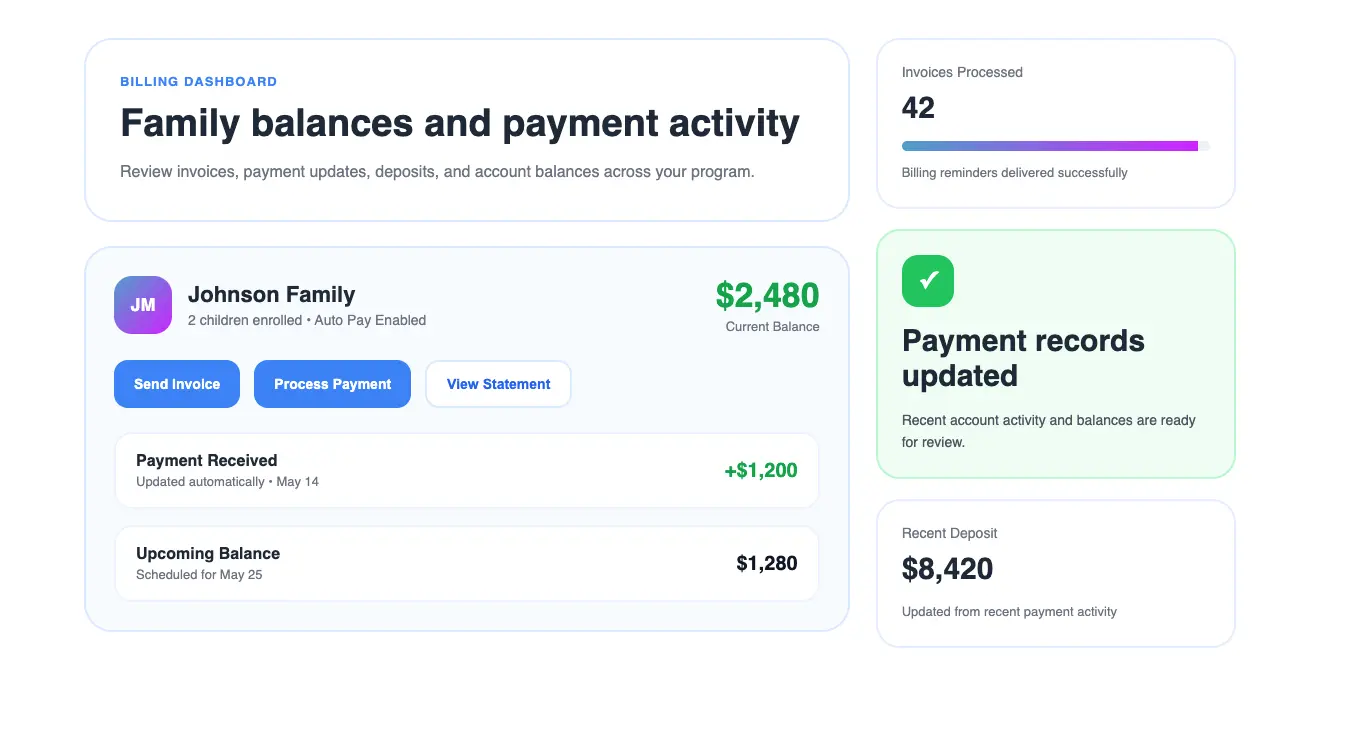The width and height of the screenshot is (1356, 747).
Task: Select the Payment Received row
Action: pyautogui.click(x=467, y=470)
